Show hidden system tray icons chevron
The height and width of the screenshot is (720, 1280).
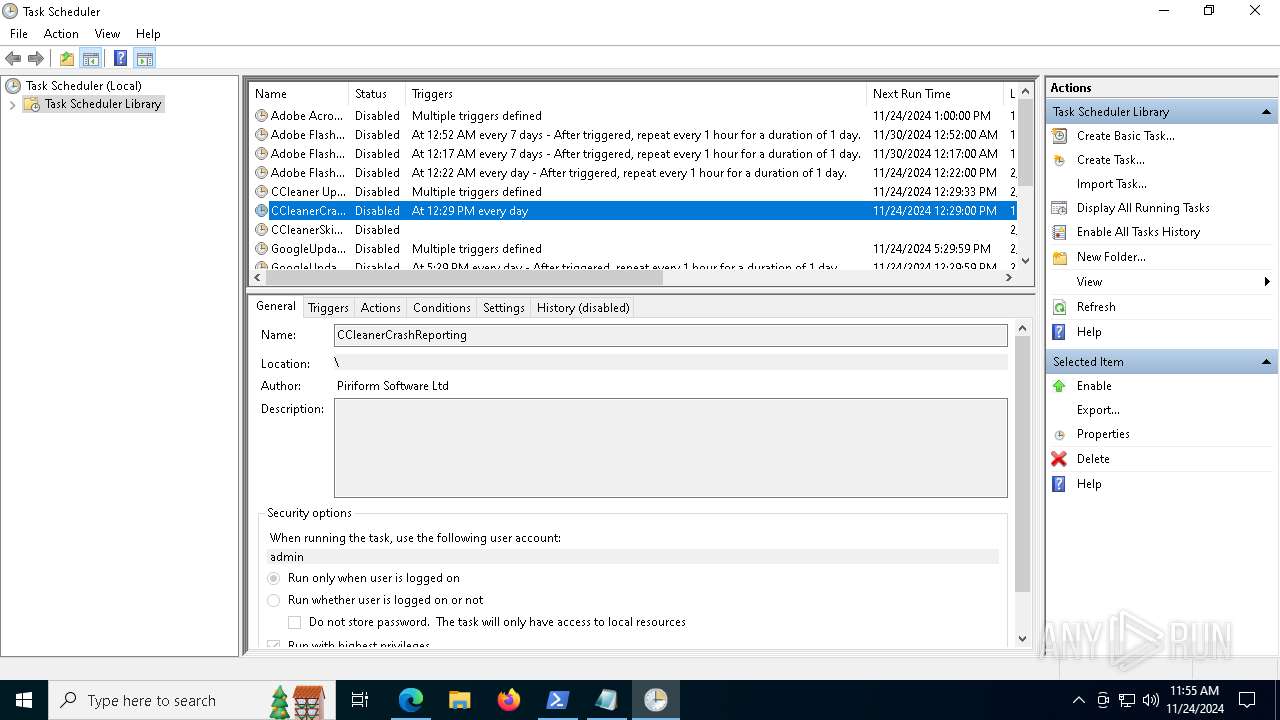pyautogui.click(x=1078, y=700)
